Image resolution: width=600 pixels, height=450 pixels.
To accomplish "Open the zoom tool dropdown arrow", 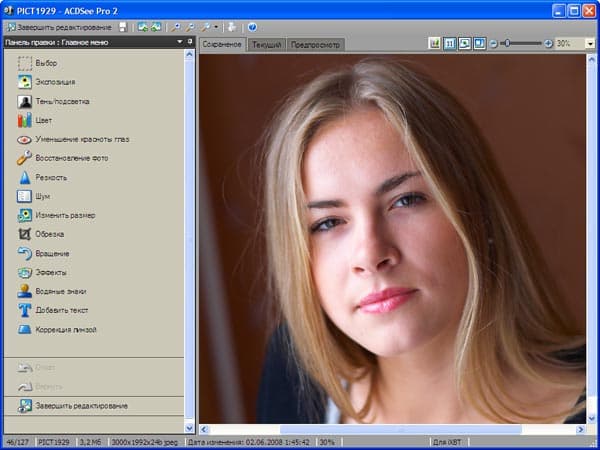I will [216, 27].
